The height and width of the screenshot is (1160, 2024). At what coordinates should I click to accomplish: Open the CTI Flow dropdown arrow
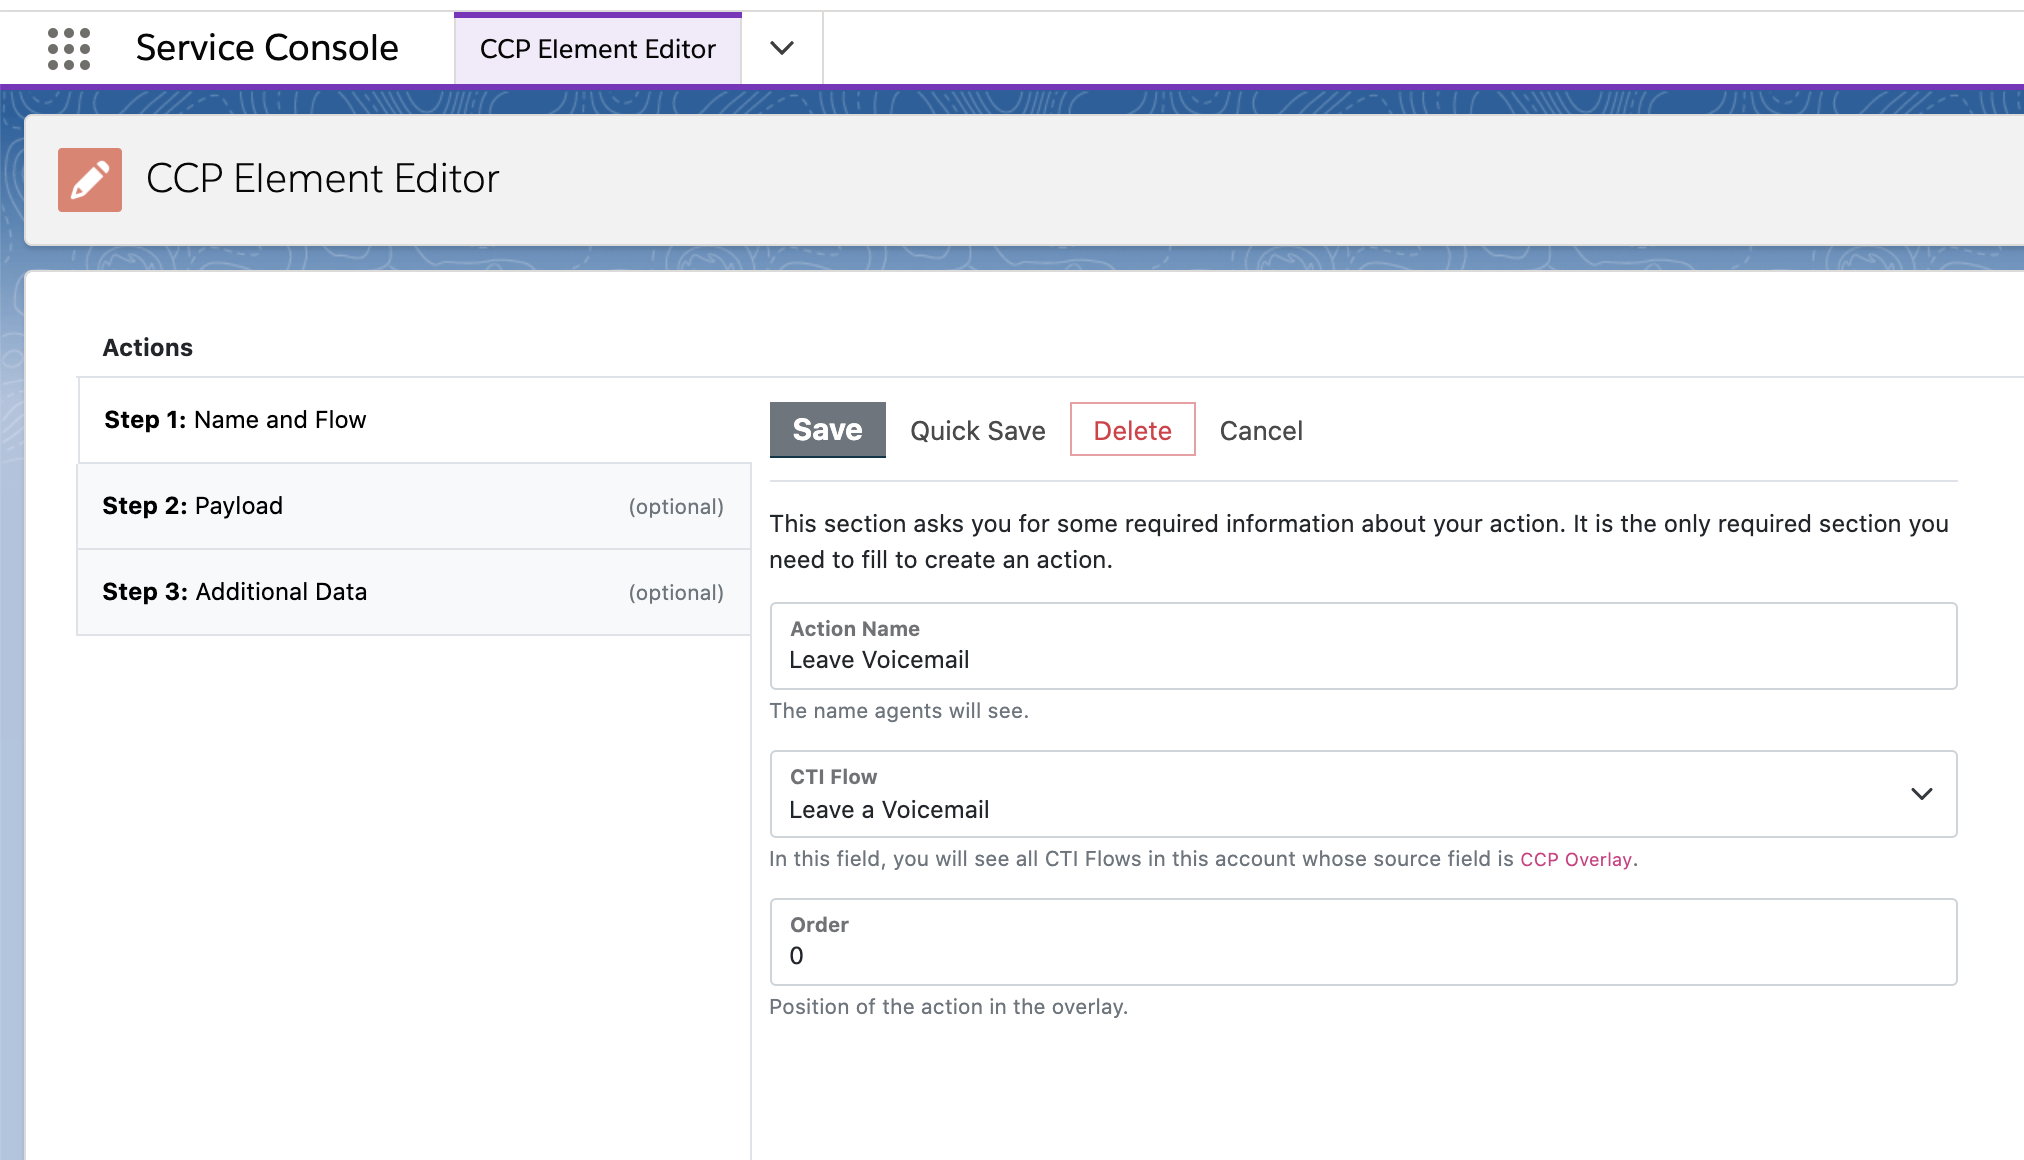click(x=1921, y=794)
